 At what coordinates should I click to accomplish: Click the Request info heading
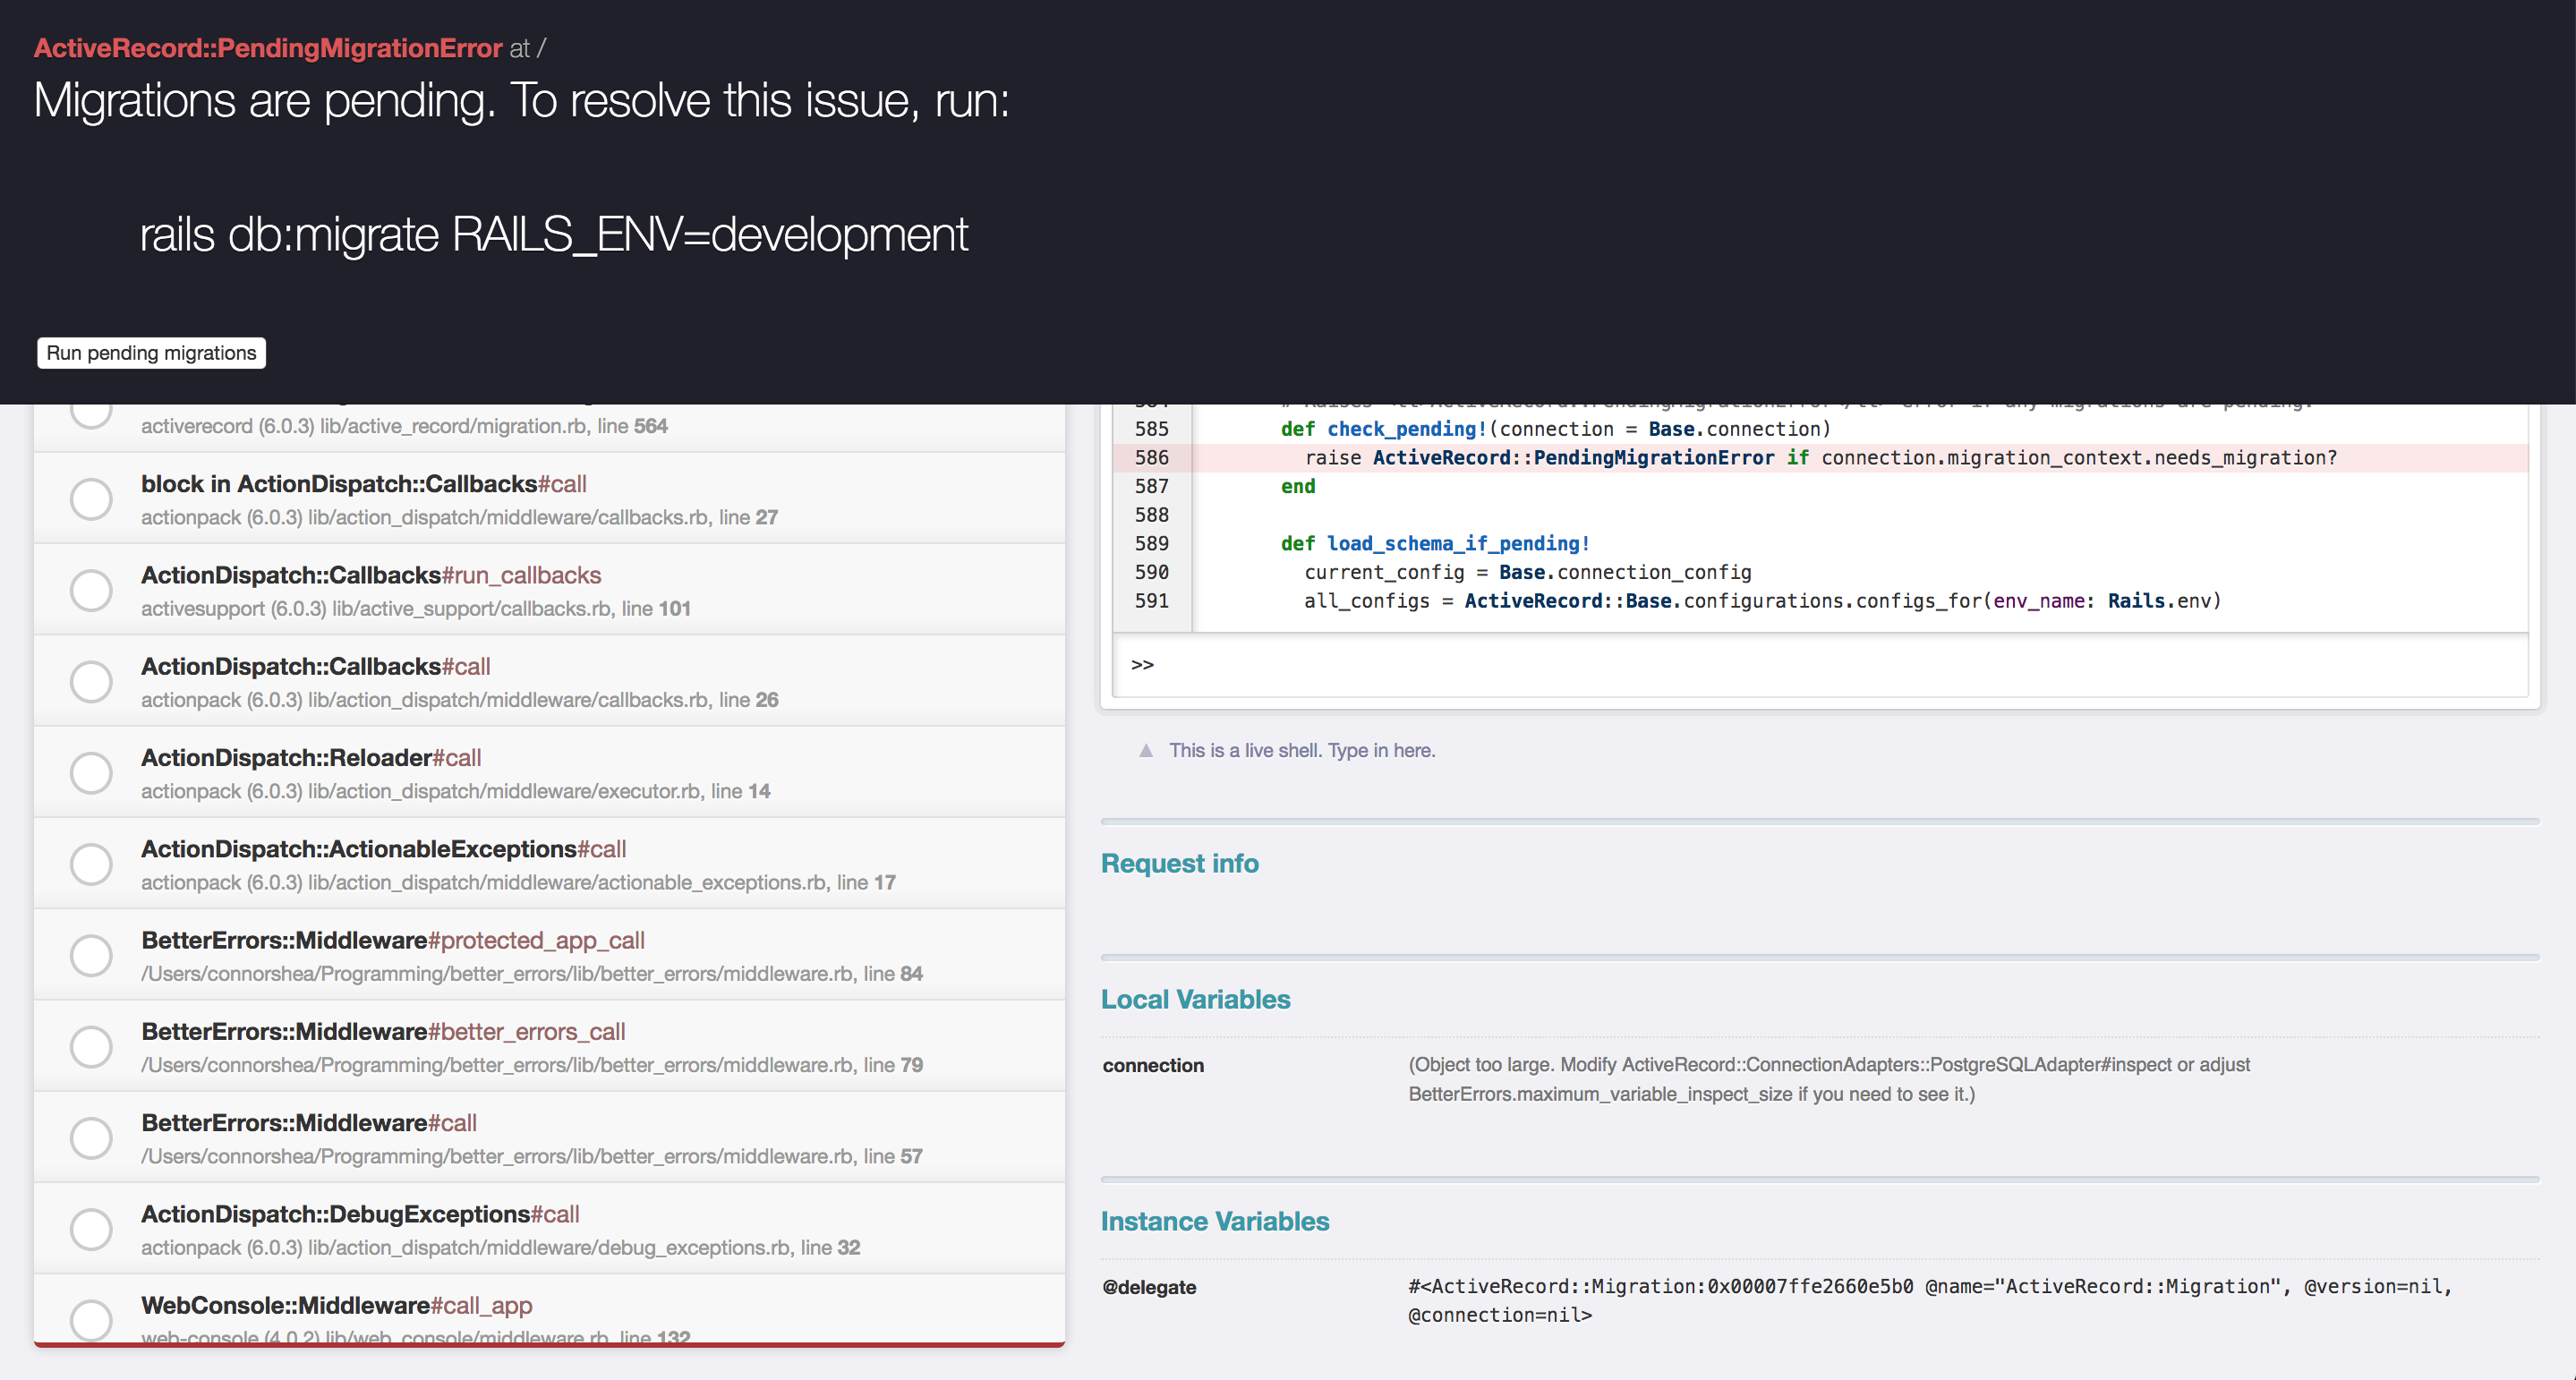tap(1179, 863)
